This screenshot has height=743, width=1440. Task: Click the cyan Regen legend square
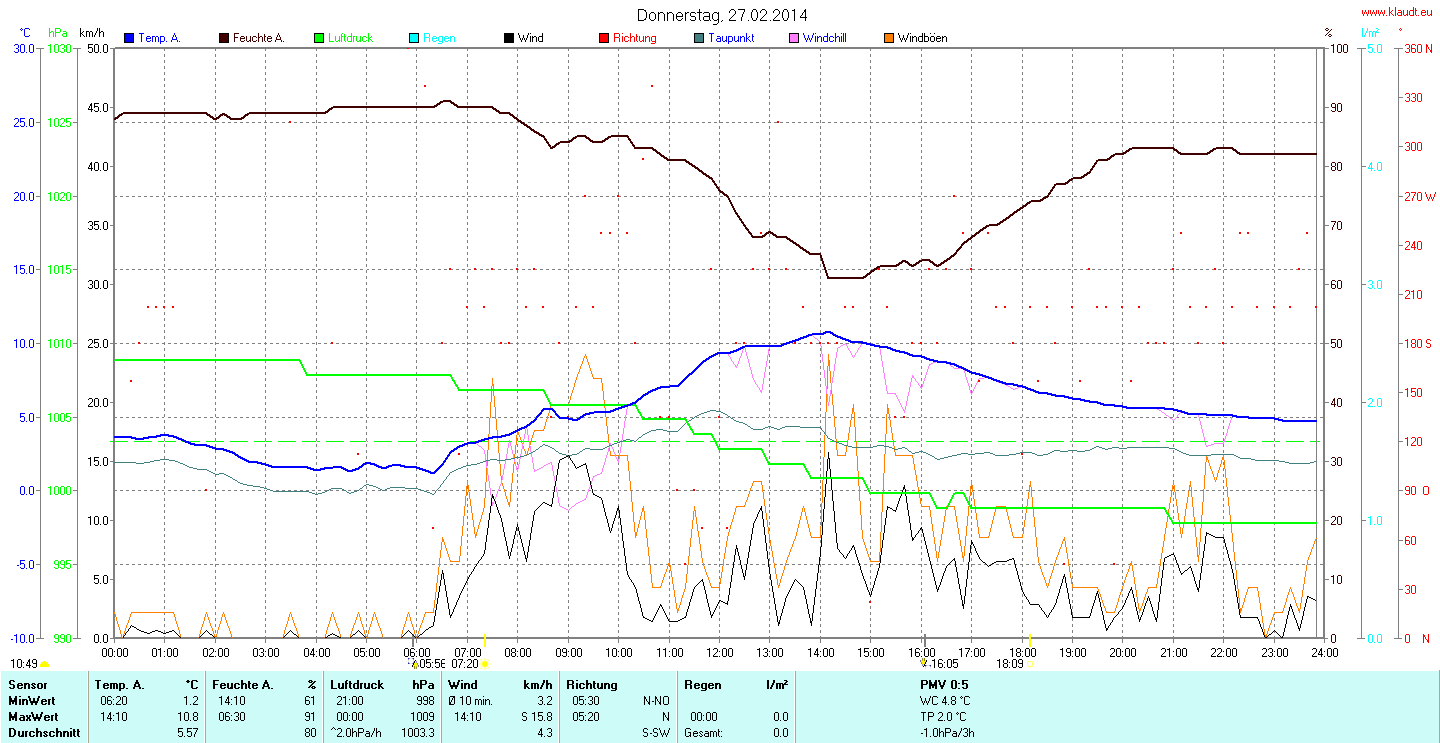coord(415,38)
